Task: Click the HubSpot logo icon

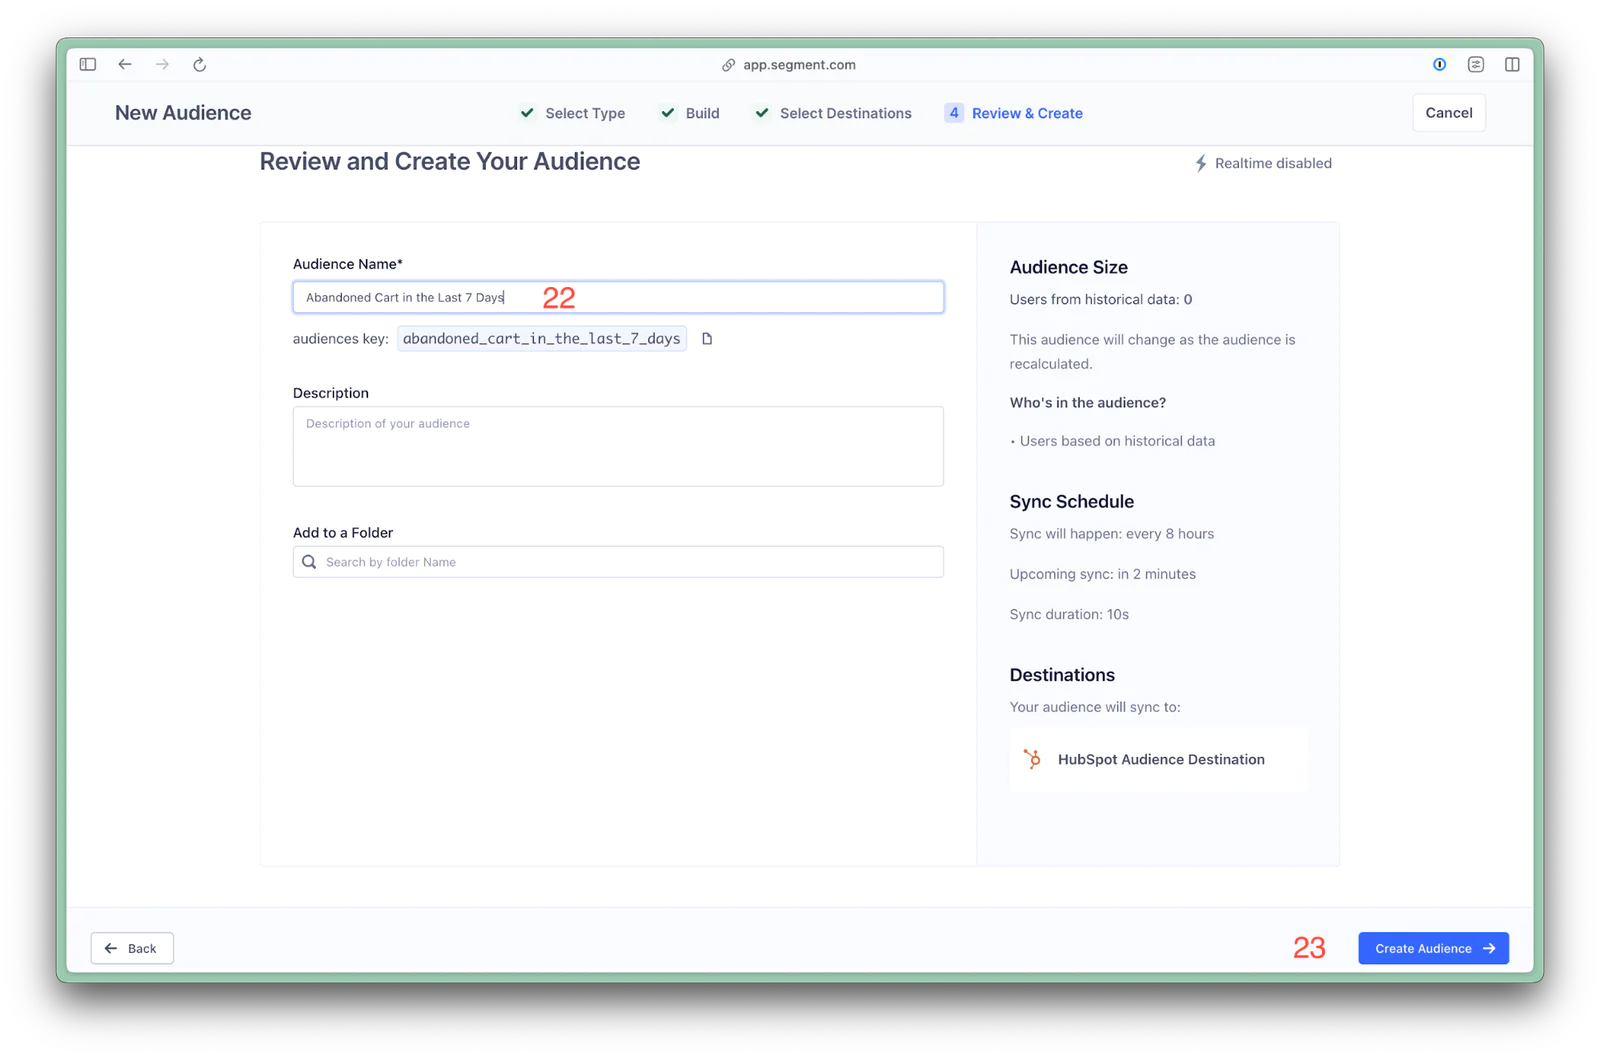Action: click(1032, 759)
